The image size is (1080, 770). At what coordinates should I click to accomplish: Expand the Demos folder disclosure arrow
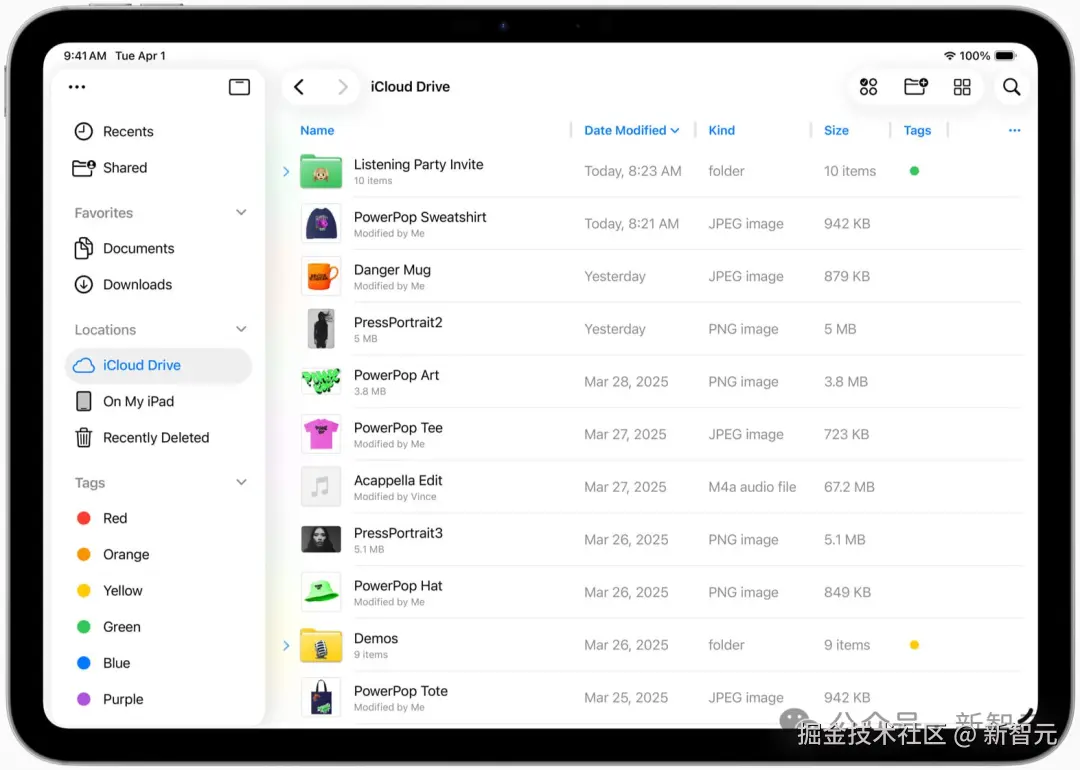tap(287, 645)
